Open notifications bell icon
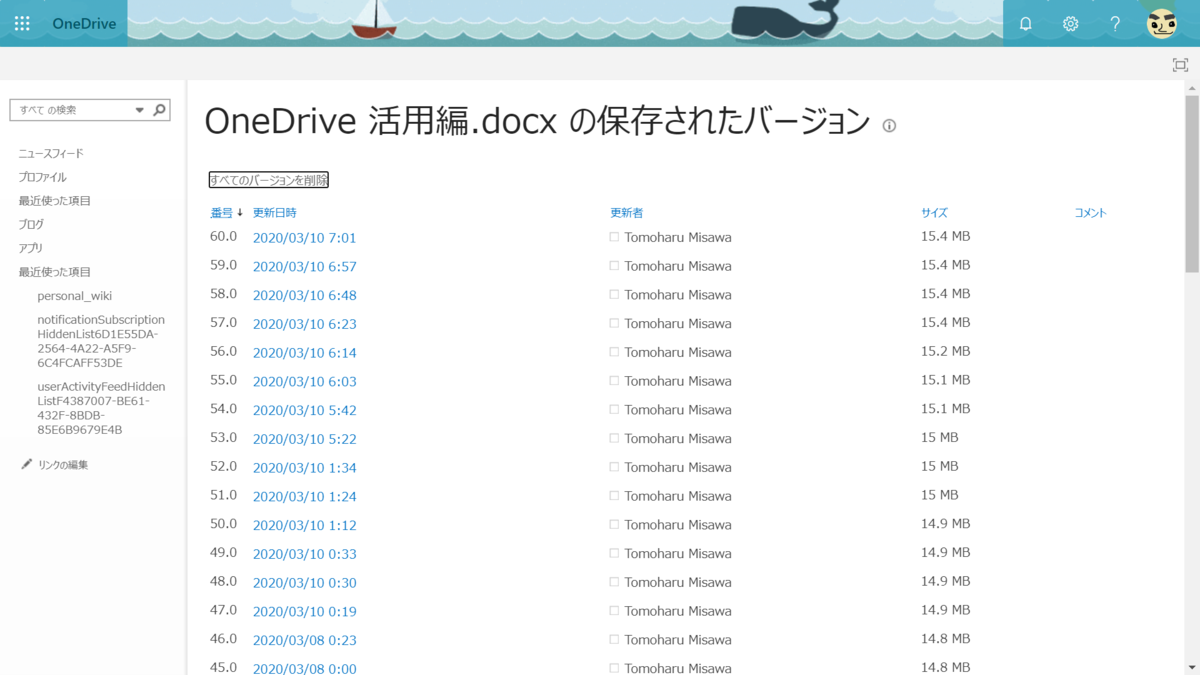The image size is (1200, 675). tap(1025, 23)
